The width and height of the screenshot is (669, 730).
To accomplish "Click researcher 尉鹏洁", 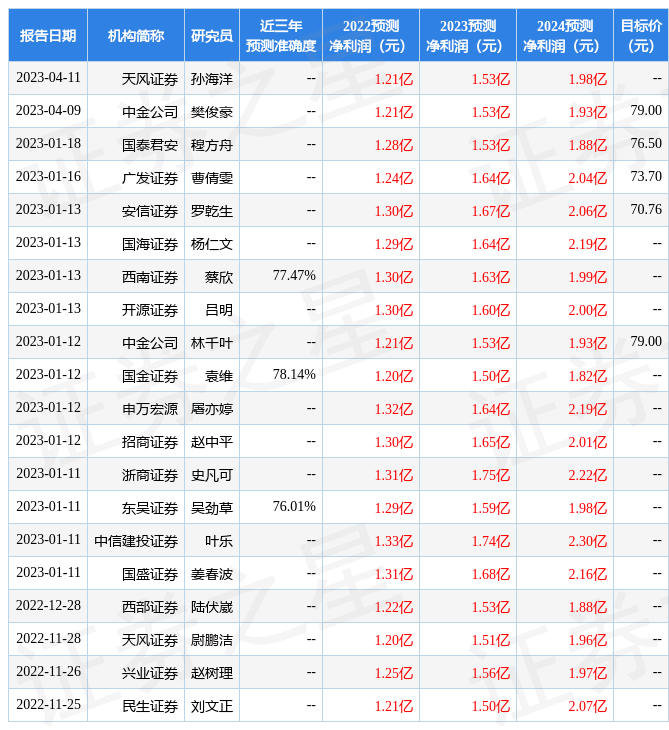I will point(212,641).
